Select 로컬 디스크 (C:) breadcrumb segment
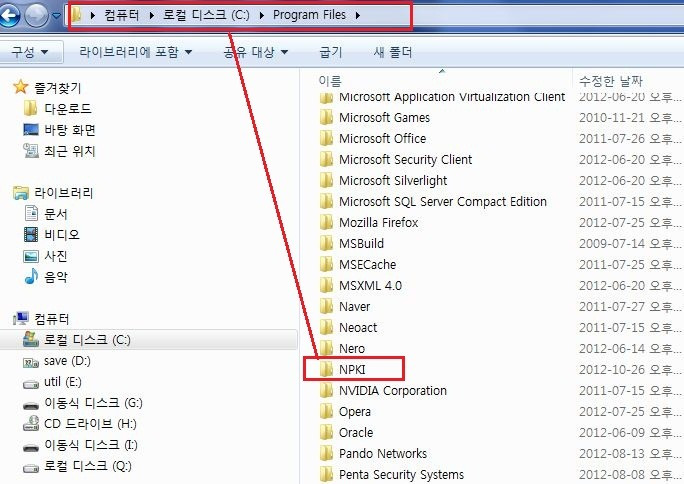Image resolution: width=684 pixels, height=484 pixels. pos(206,15)
